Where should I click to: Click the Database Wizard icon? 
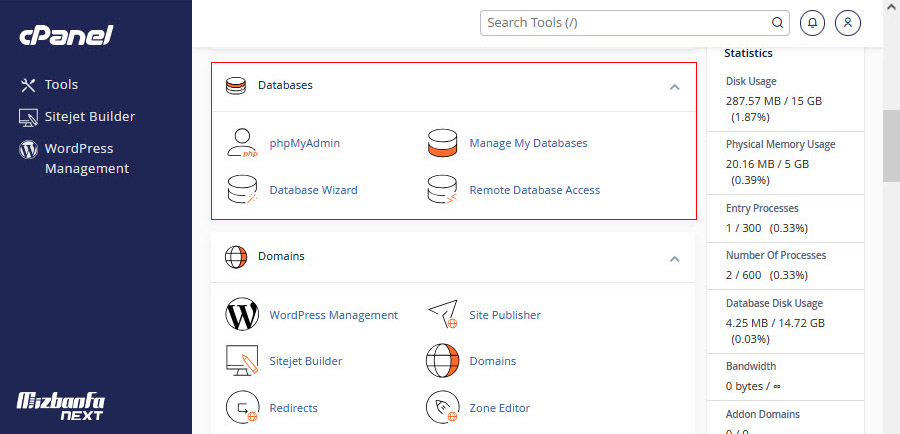(x=241, y=189)
